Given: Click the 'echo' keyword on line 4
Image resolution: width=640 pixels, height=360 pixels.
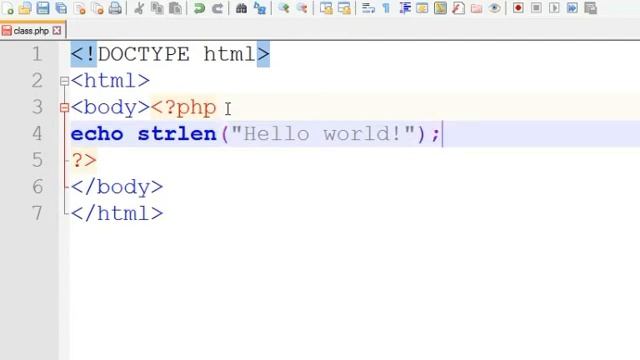Looking at the screenshot, I should click(x=97, y=134).
